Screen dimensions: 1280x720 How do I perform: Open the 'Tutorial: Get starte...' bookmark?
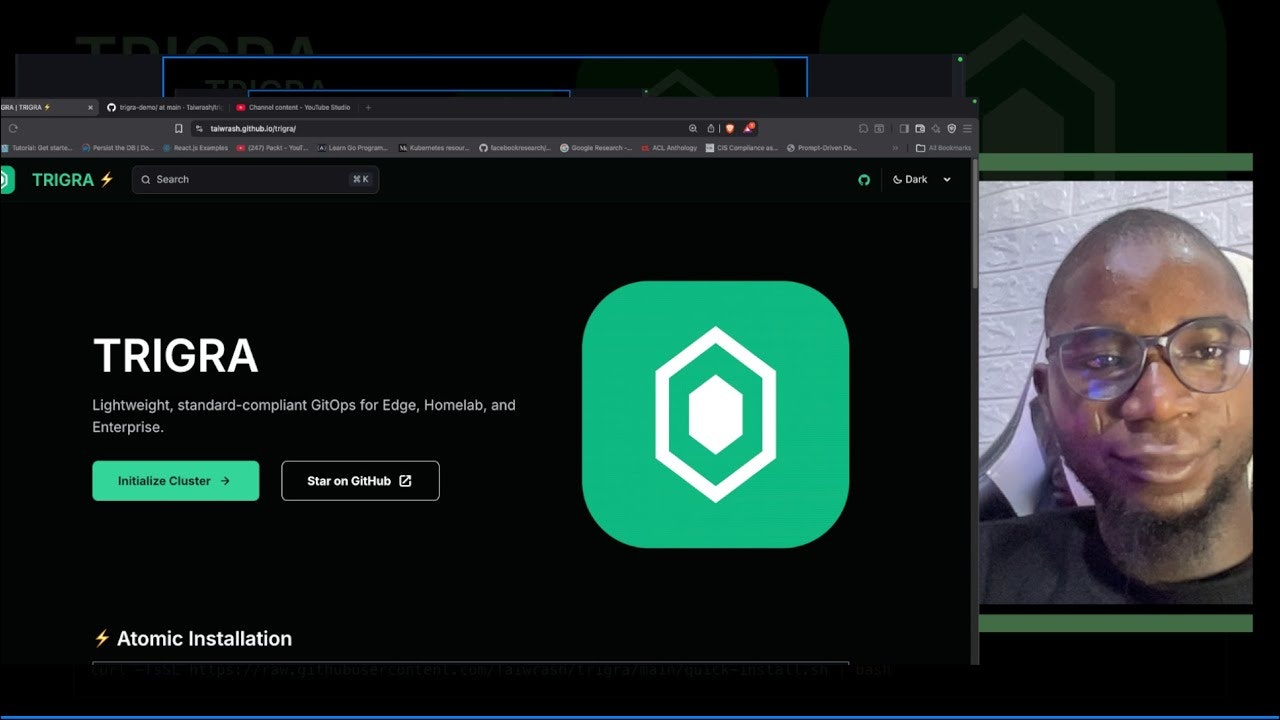37,148
